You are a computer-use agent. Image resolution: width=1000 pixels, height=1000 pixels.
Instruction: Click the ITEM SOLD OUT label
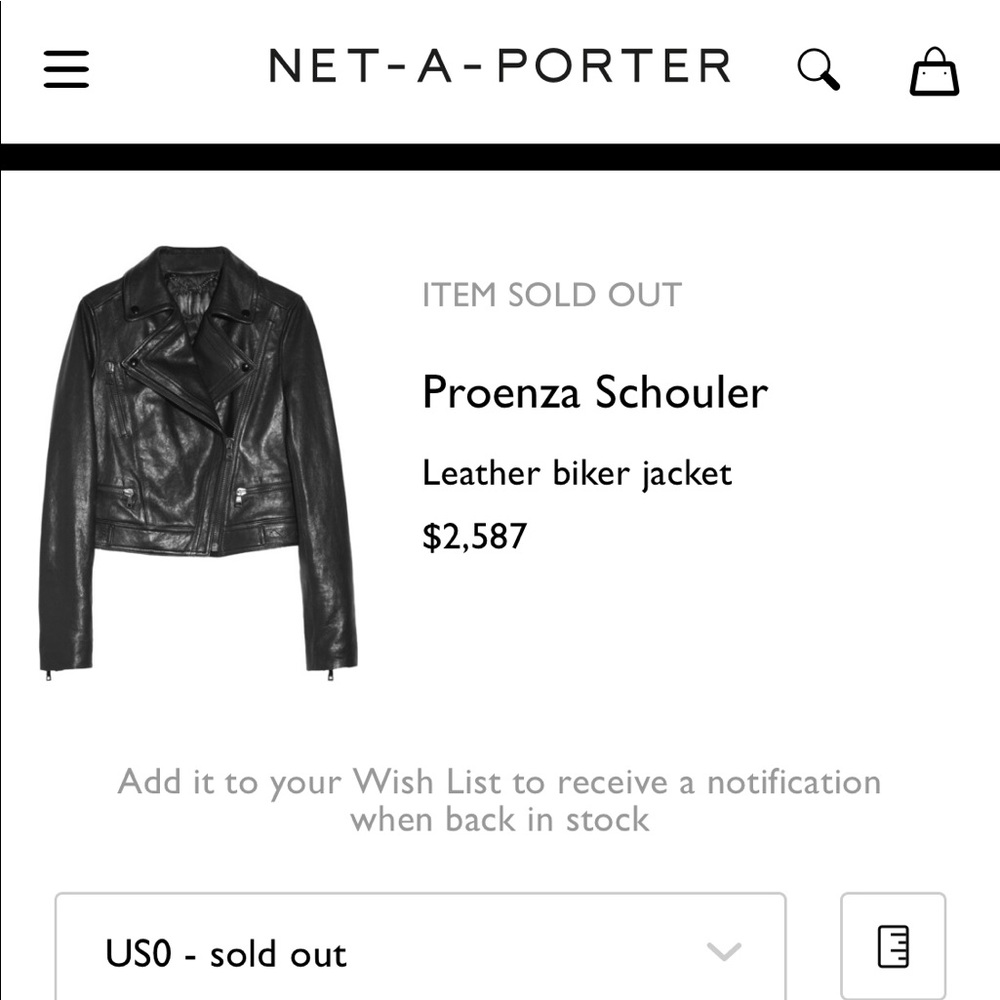[551, 294]
